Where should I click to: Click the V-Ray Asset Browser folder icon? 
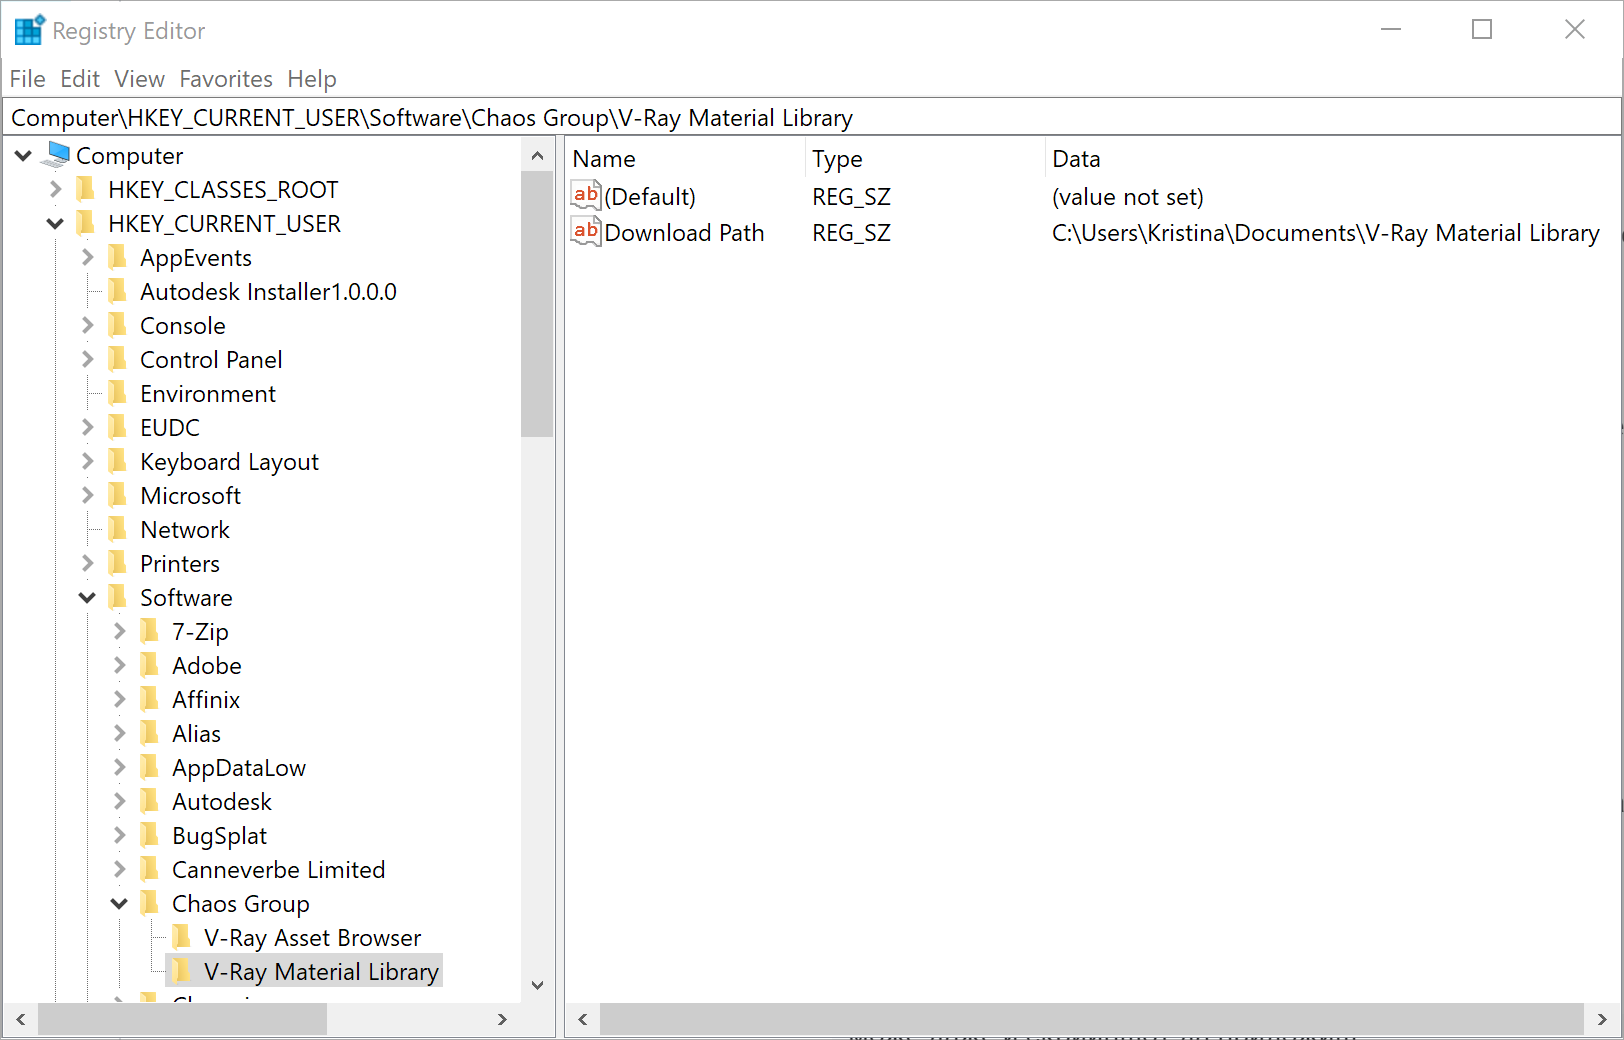182,938
